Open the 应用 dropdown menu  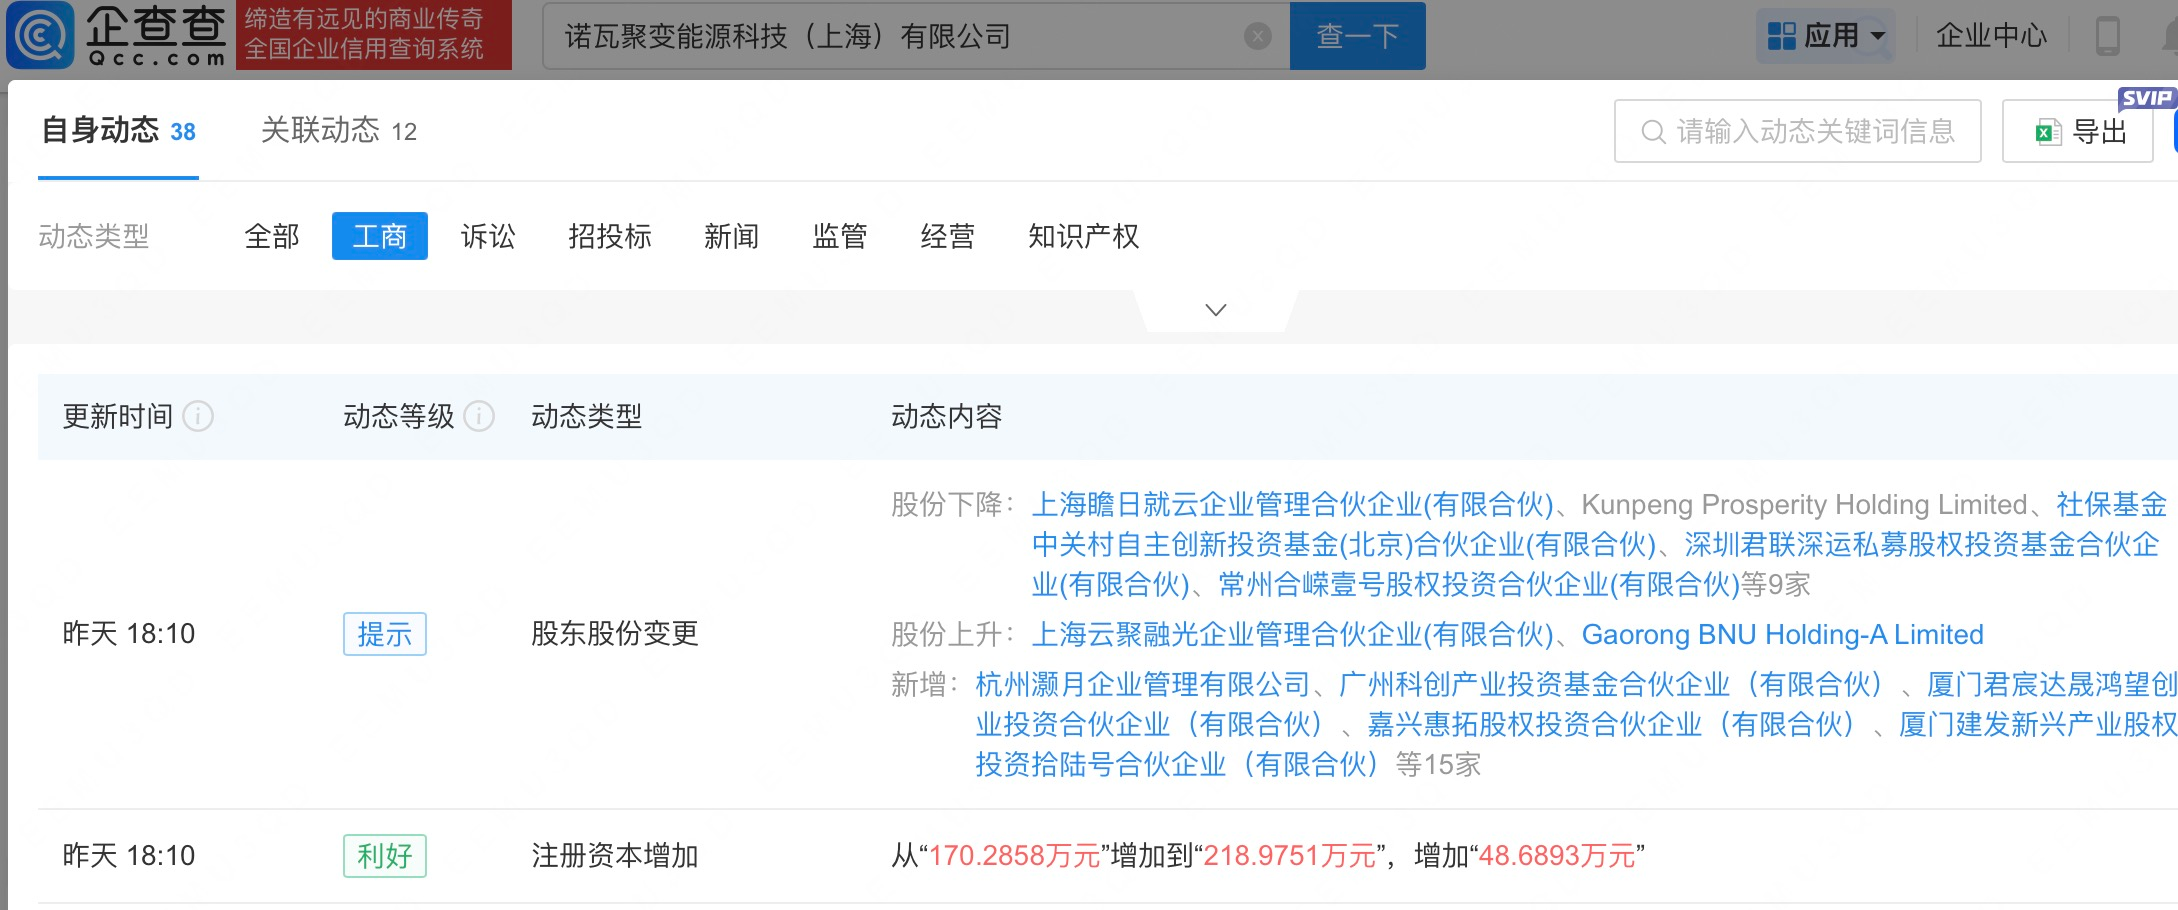[x=1825, y=36]
